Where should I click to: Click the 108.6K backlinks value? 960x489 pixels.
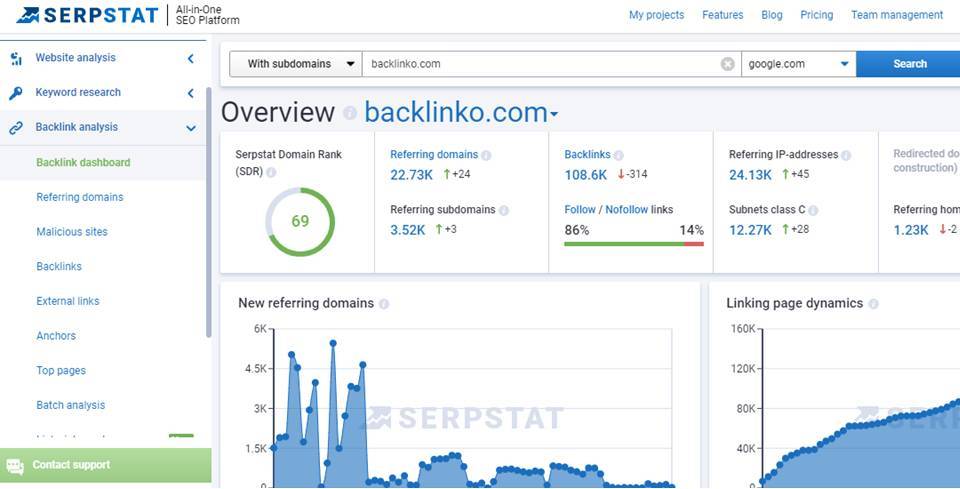point(585,176)
